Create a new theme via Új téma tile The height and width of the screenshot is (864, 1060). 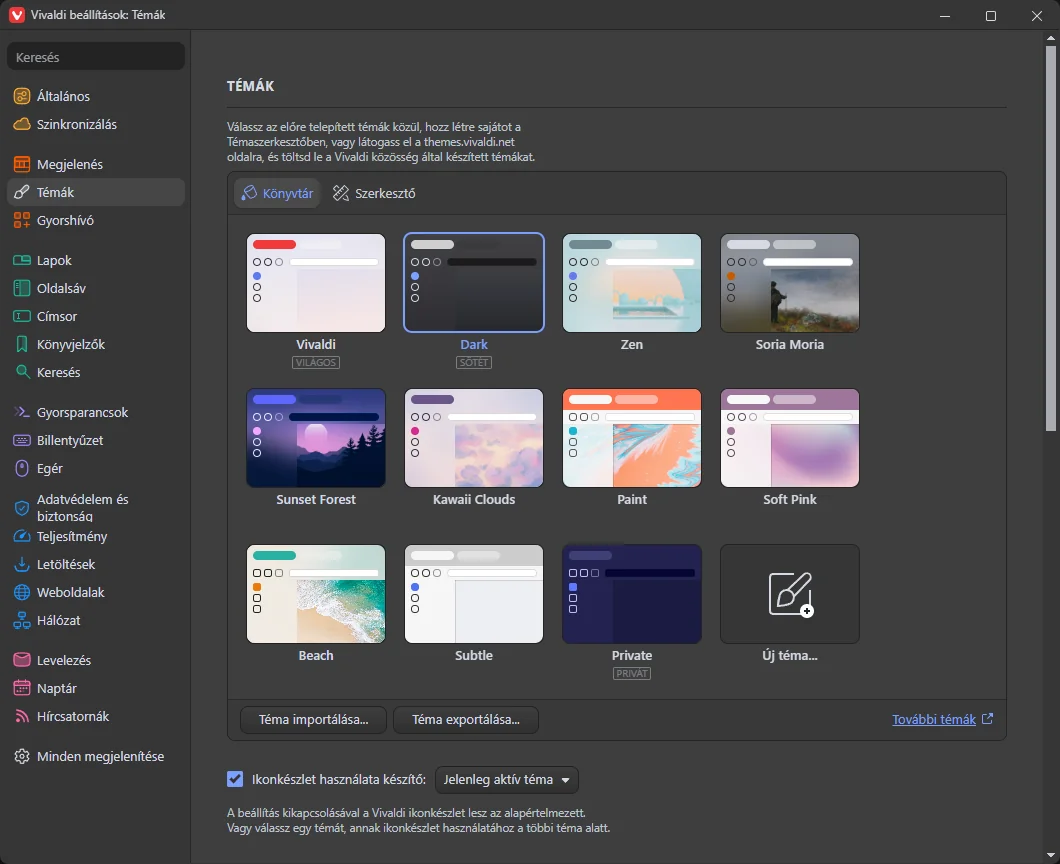pyautogui.click(x=790, y=594)
